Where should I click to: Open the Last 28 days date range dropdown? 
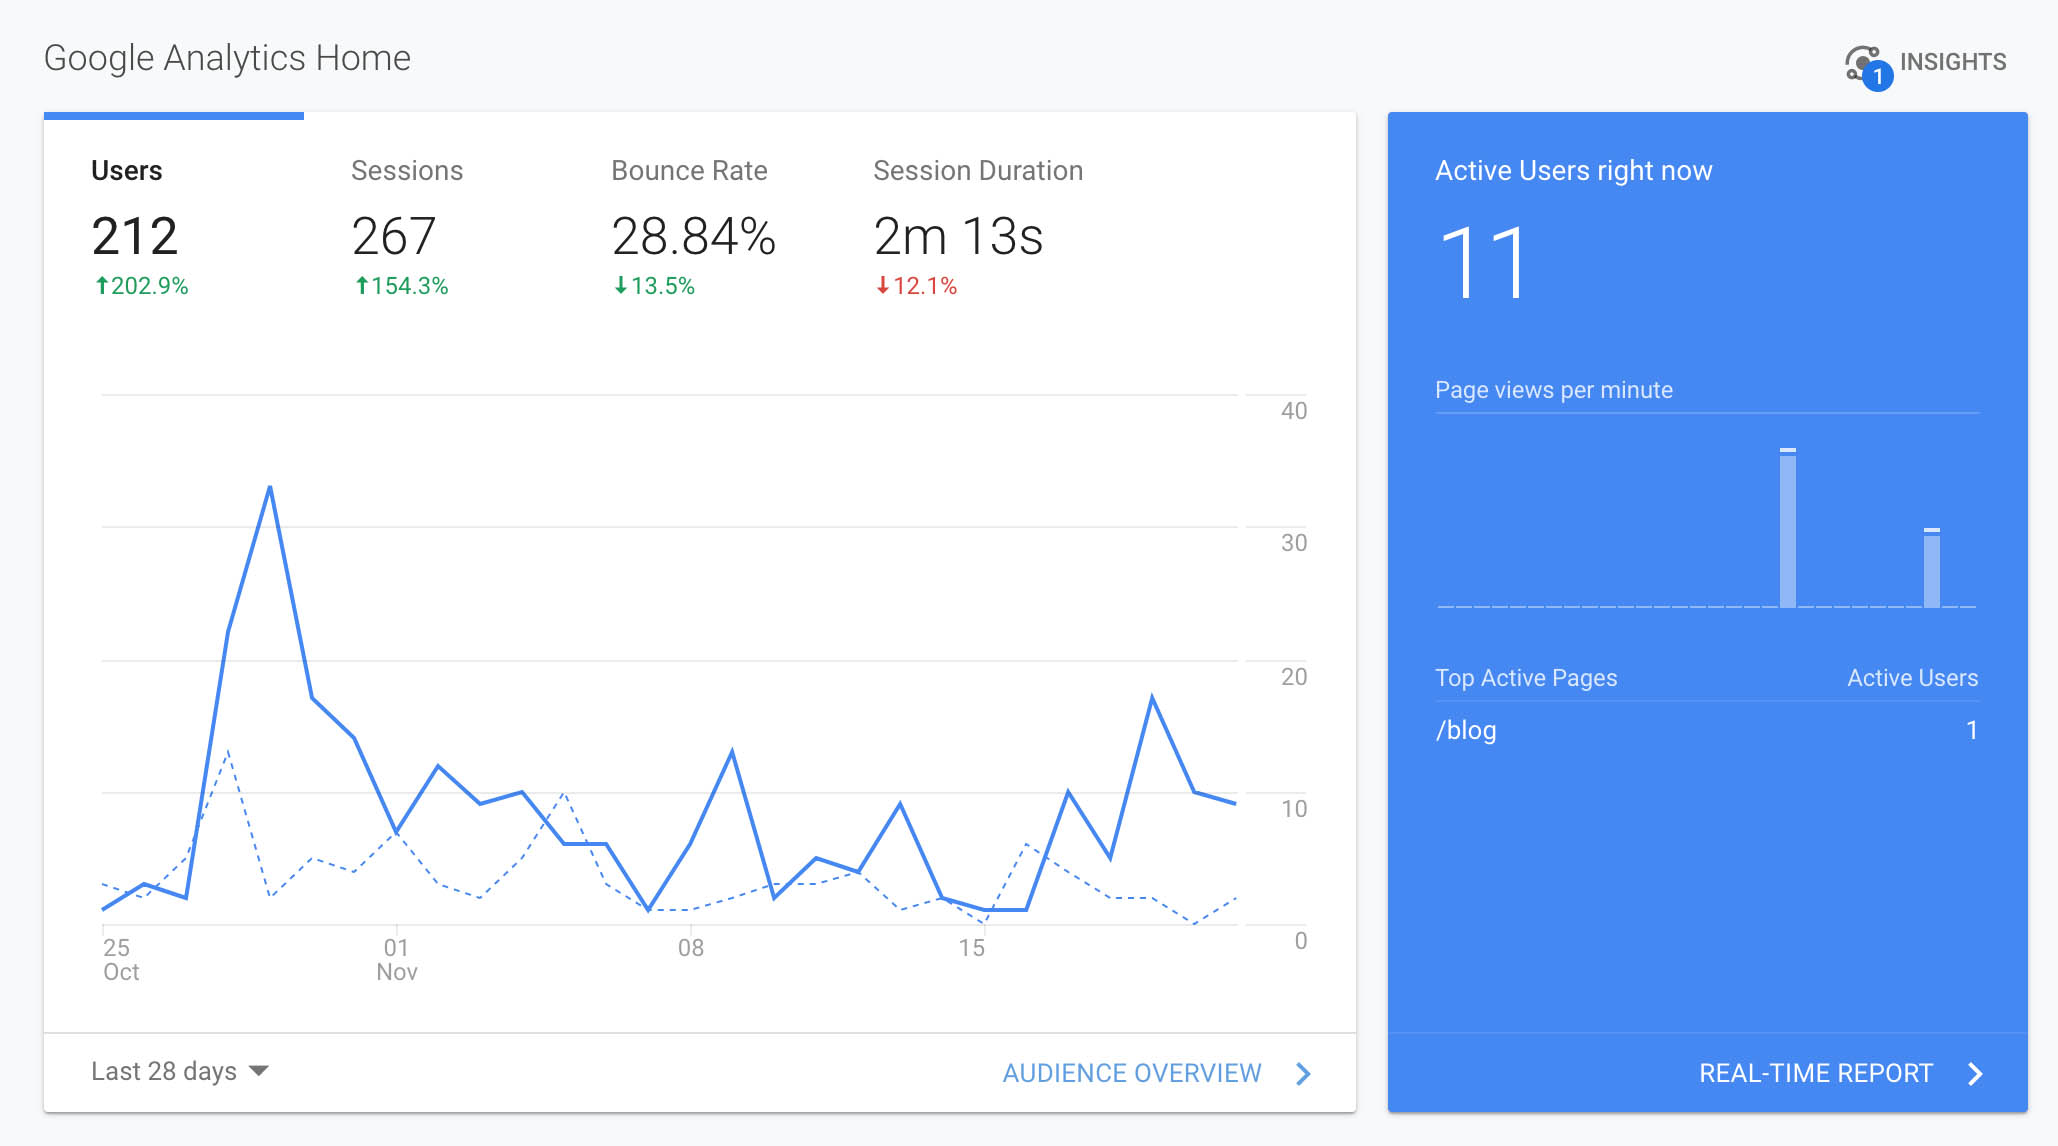tap(165, 1071)
